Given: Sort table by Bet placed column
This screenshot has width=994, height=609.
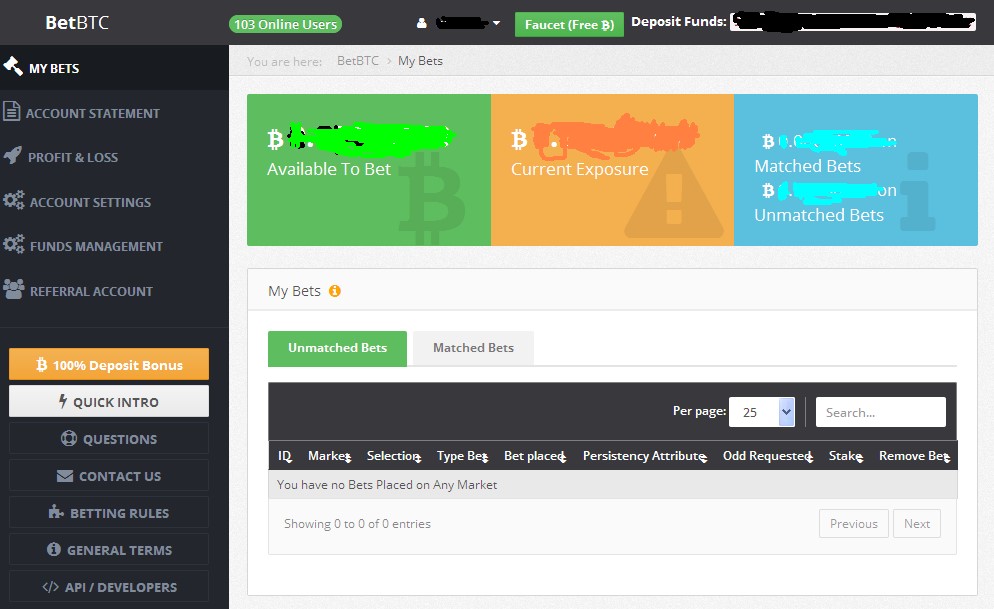Looking at the screenshot, I should 534,456.
